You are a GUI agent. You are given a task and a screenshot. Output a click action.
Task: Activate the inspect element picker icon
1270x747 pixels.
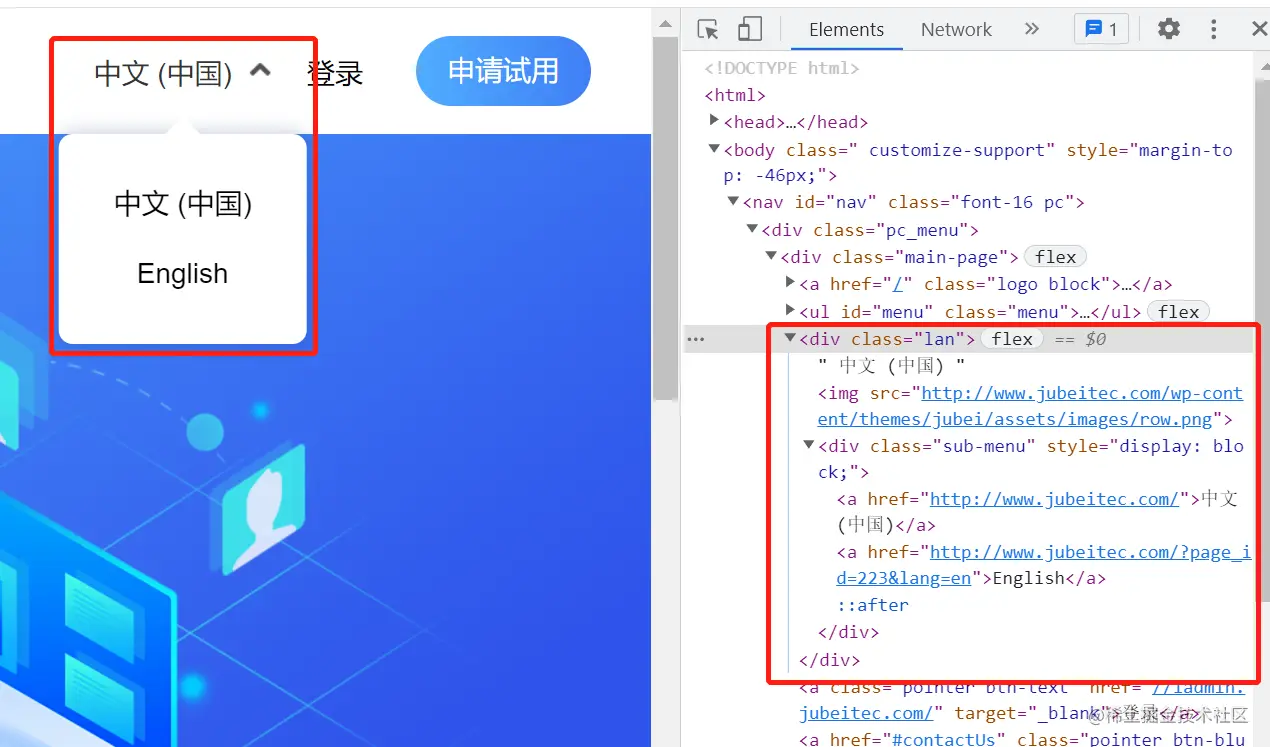[x=708, y=29]
